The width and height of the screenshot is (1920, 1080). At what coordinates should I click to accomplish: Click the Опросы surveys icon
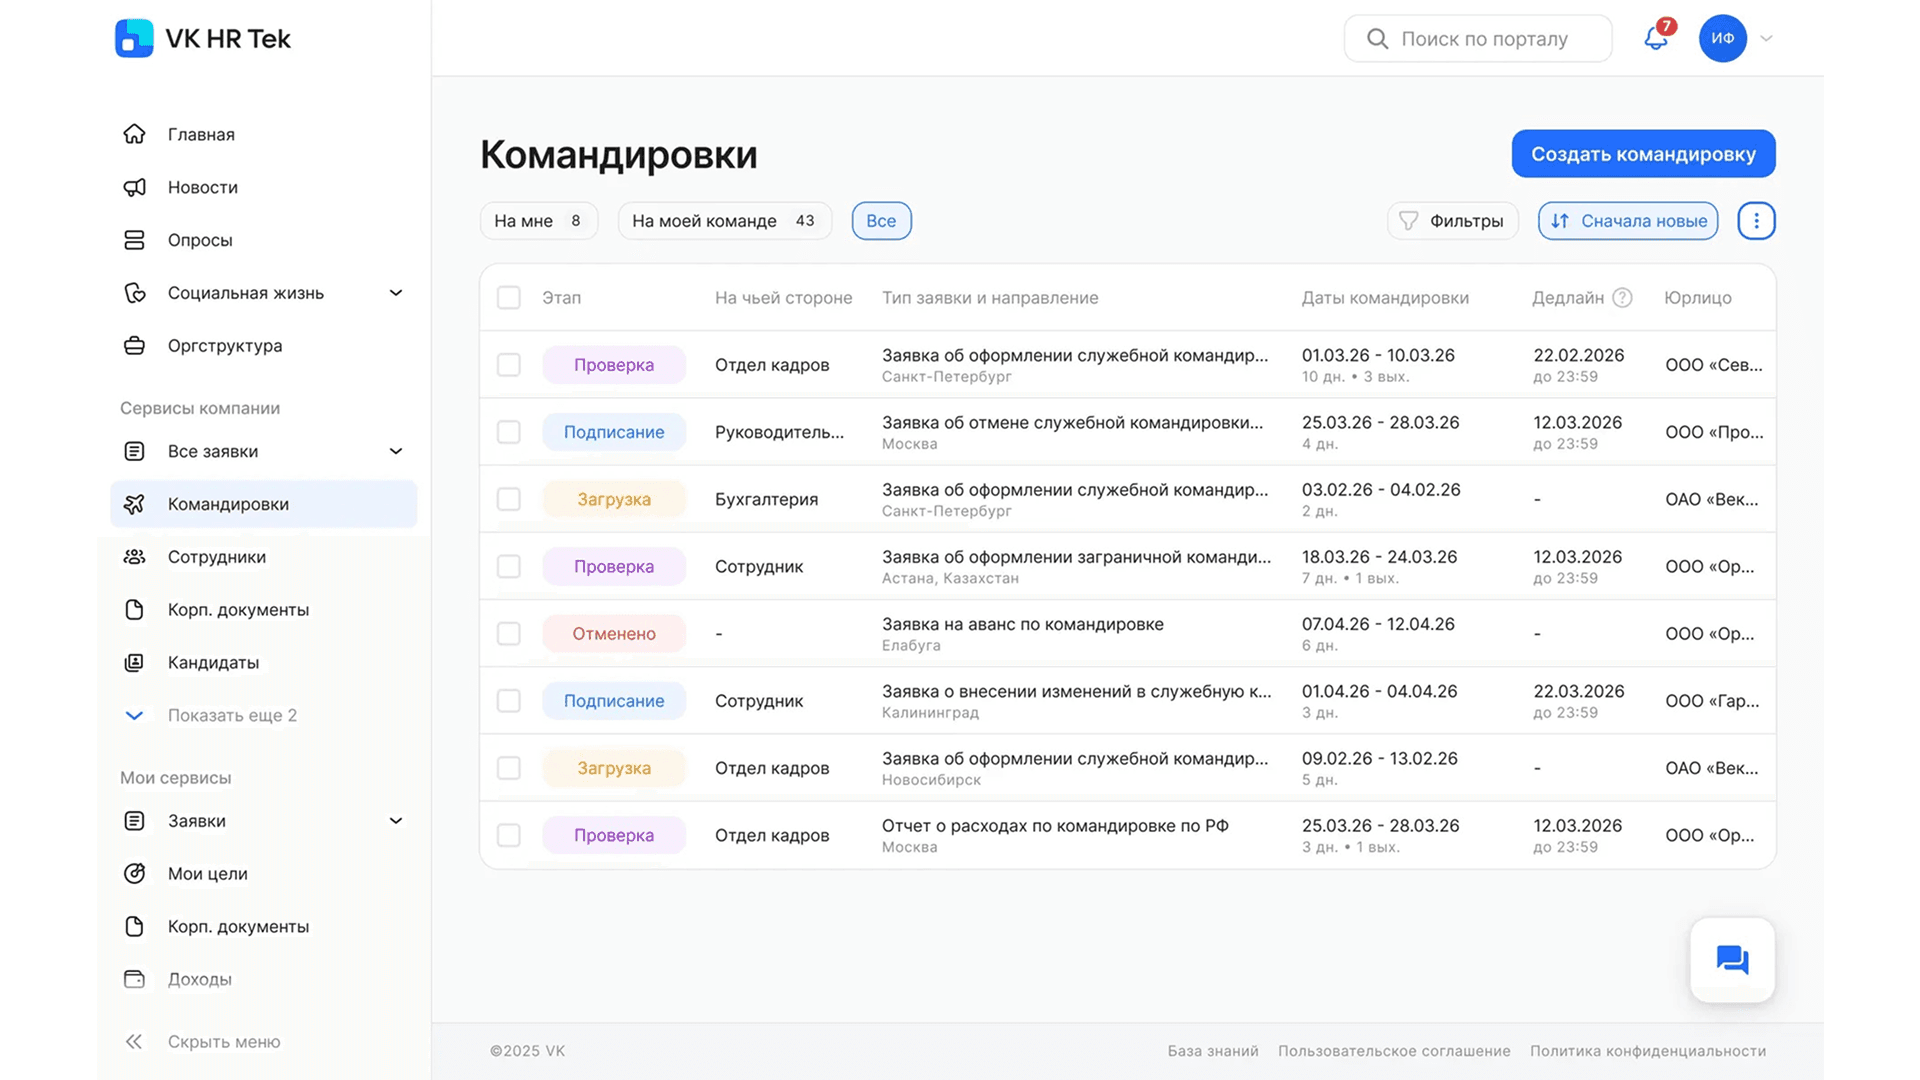click(x=134, y=240)
